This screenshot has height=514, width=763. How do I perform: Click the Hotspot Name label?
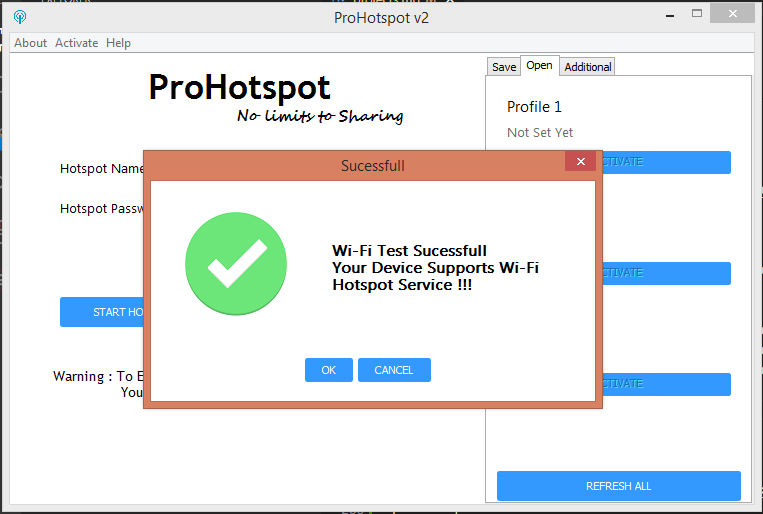[102, 168]
